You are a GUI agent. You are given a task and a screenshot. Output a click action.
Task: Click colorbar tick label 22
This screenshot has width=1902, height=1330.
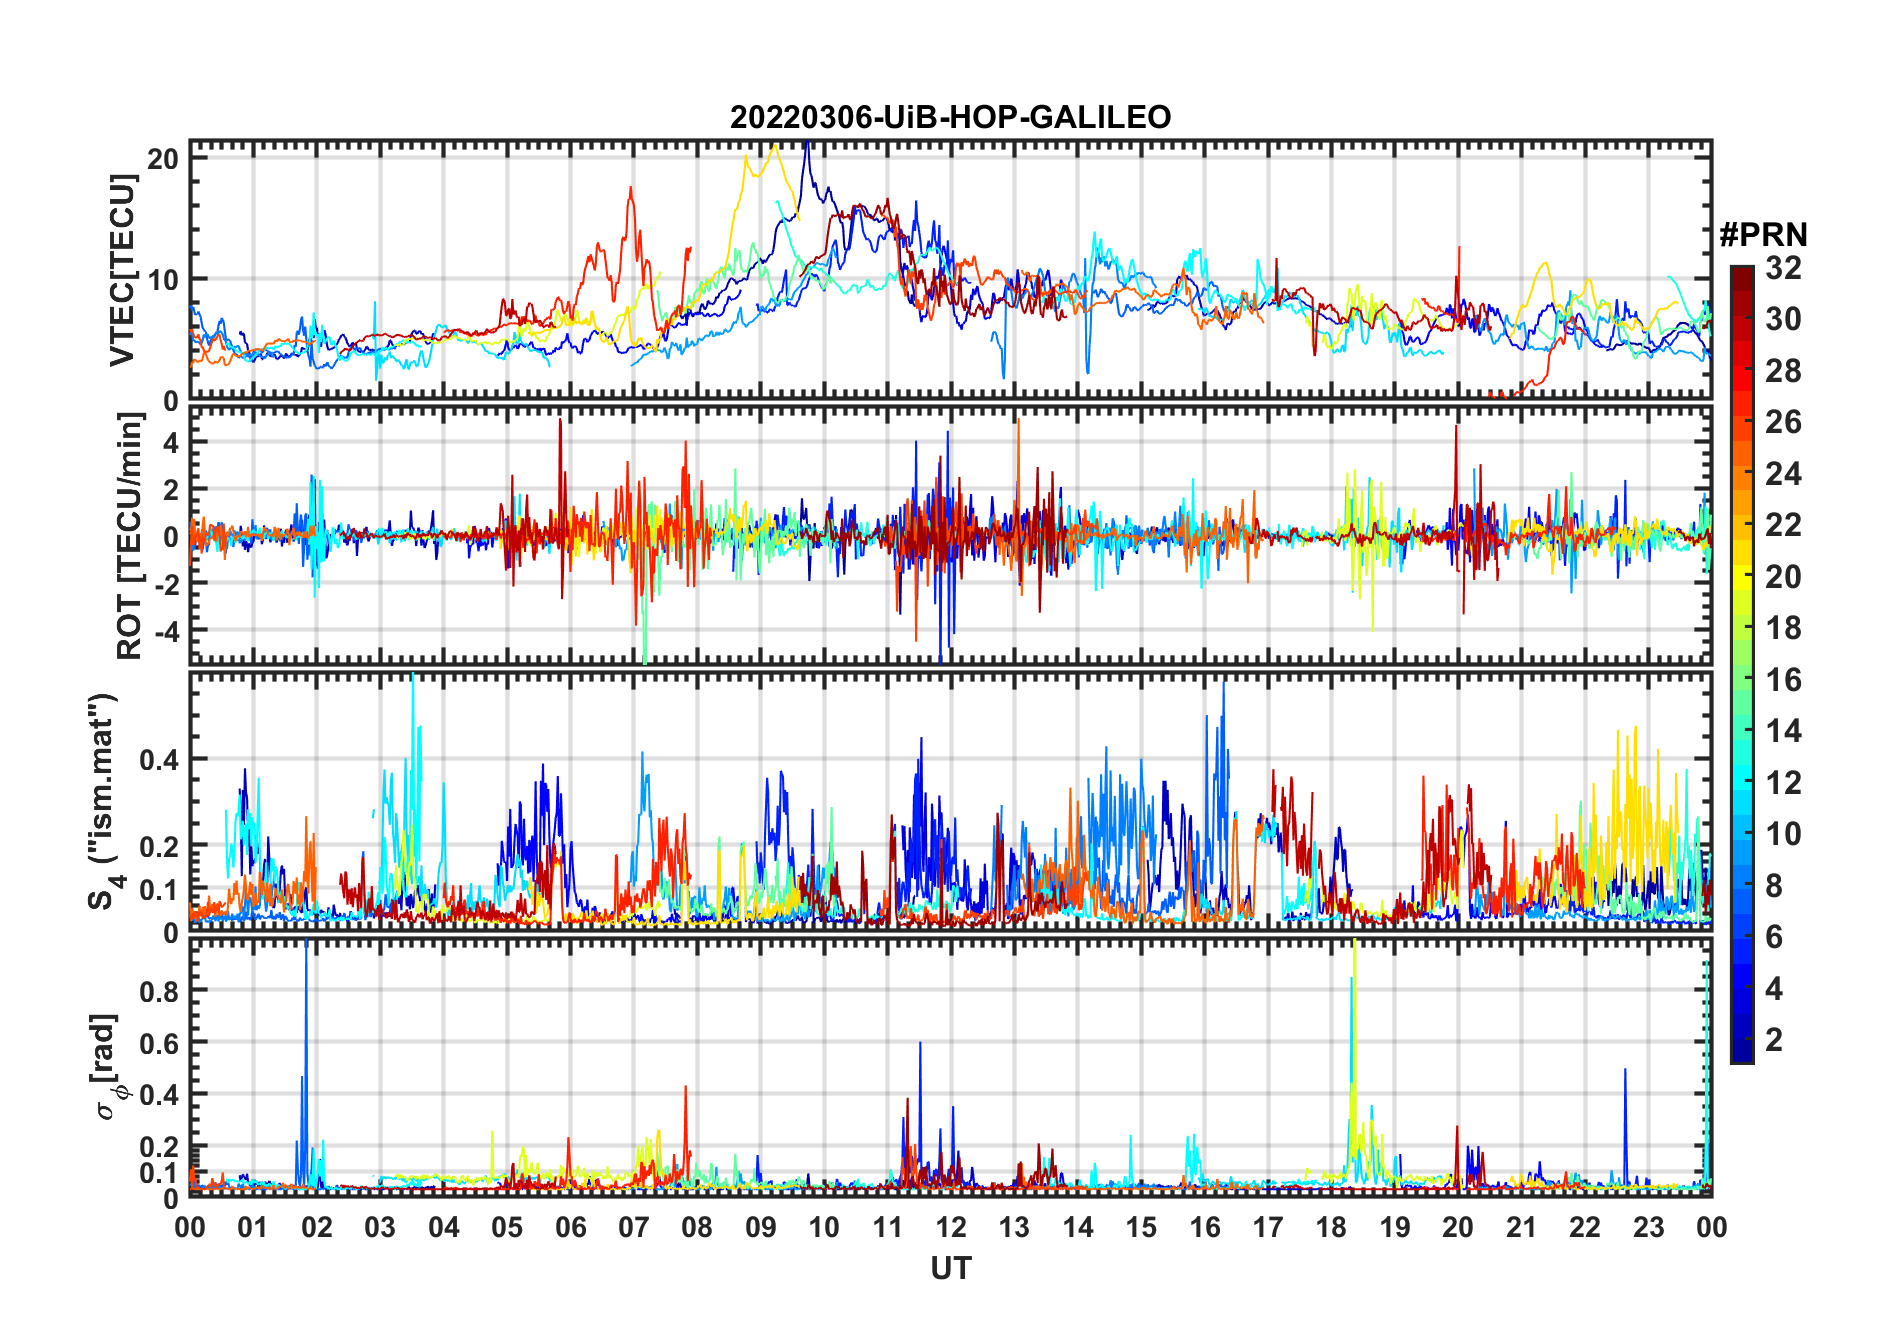pos(1783,525)
